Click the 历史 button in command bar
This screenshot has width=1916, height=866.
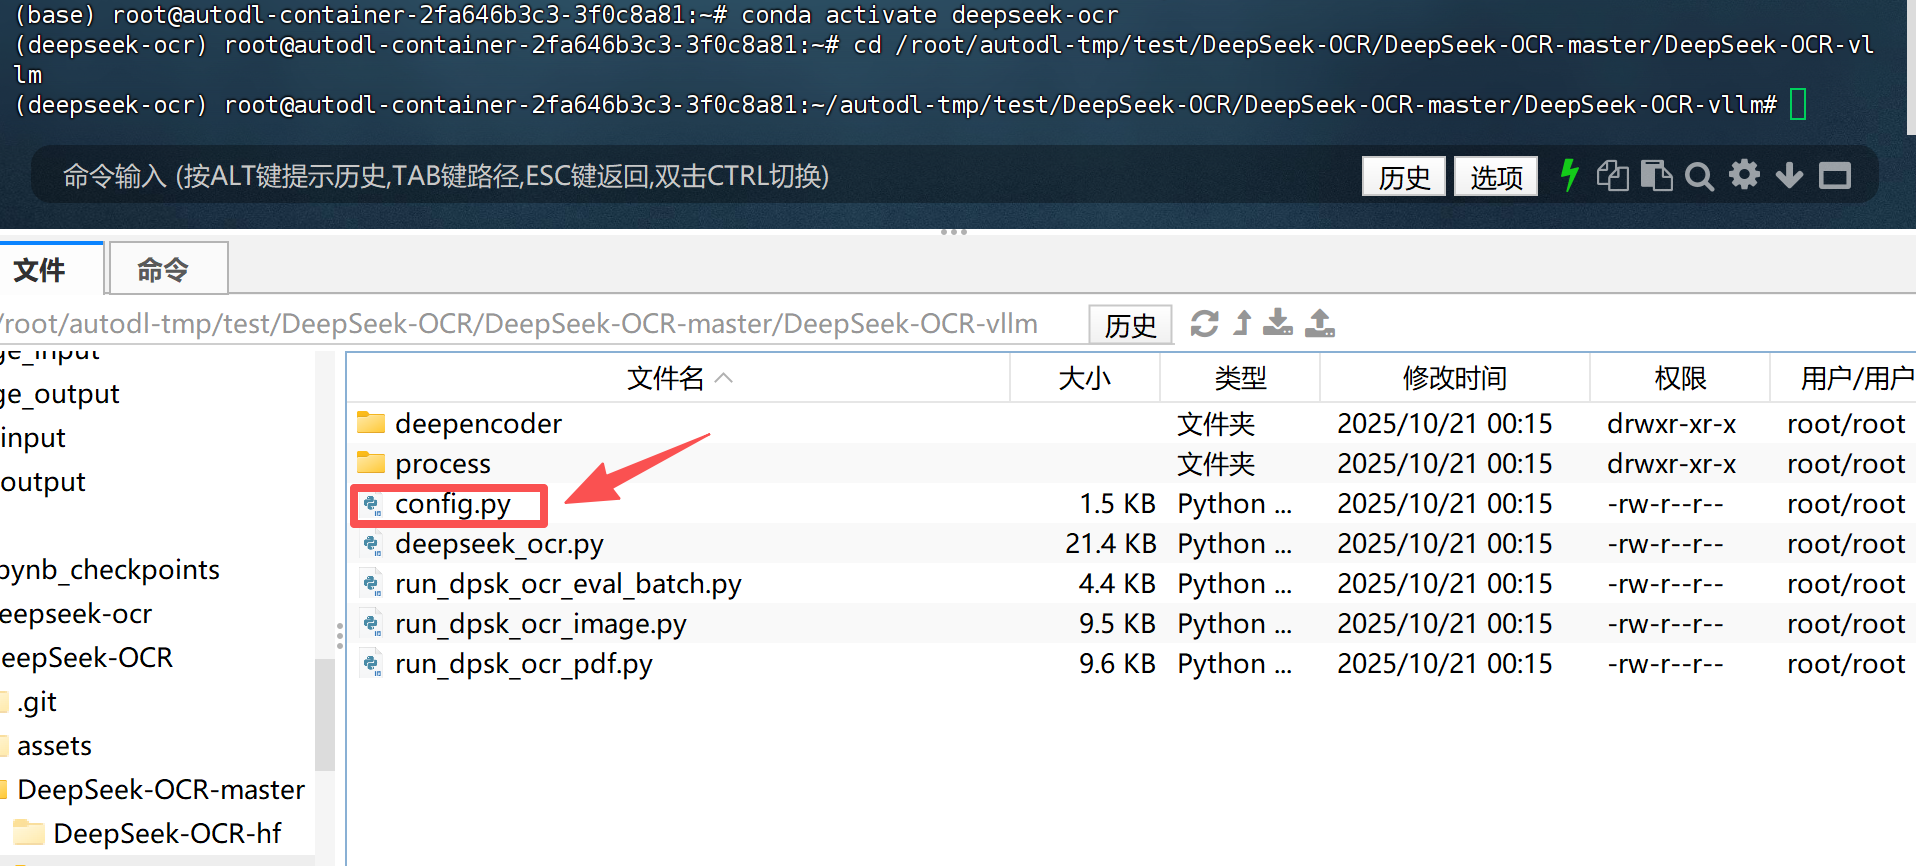pyautogui.click(x=1404, y=177)
